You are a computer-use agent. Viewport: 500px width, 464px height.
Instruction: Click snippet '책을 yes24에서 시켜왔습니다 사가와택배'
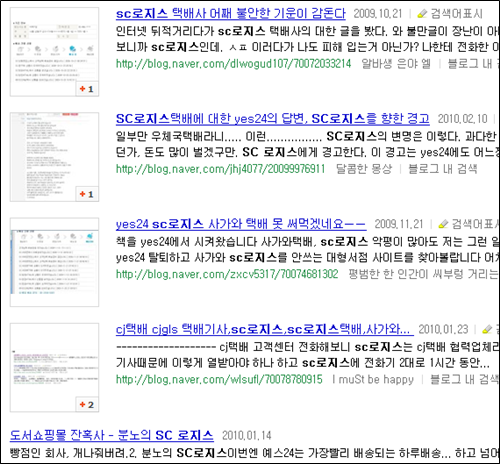[x=215, y=241]
